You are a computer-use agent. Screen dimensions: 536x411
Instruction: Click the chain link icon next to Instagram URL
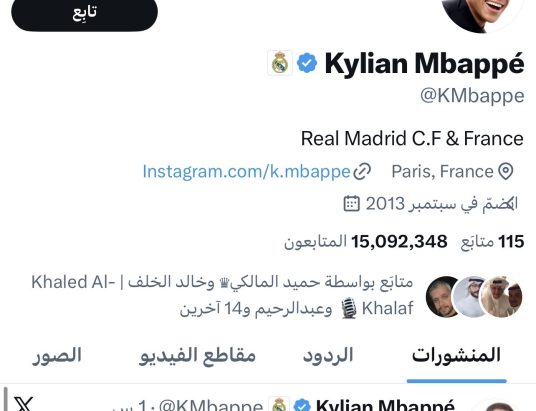click(362, 171)
